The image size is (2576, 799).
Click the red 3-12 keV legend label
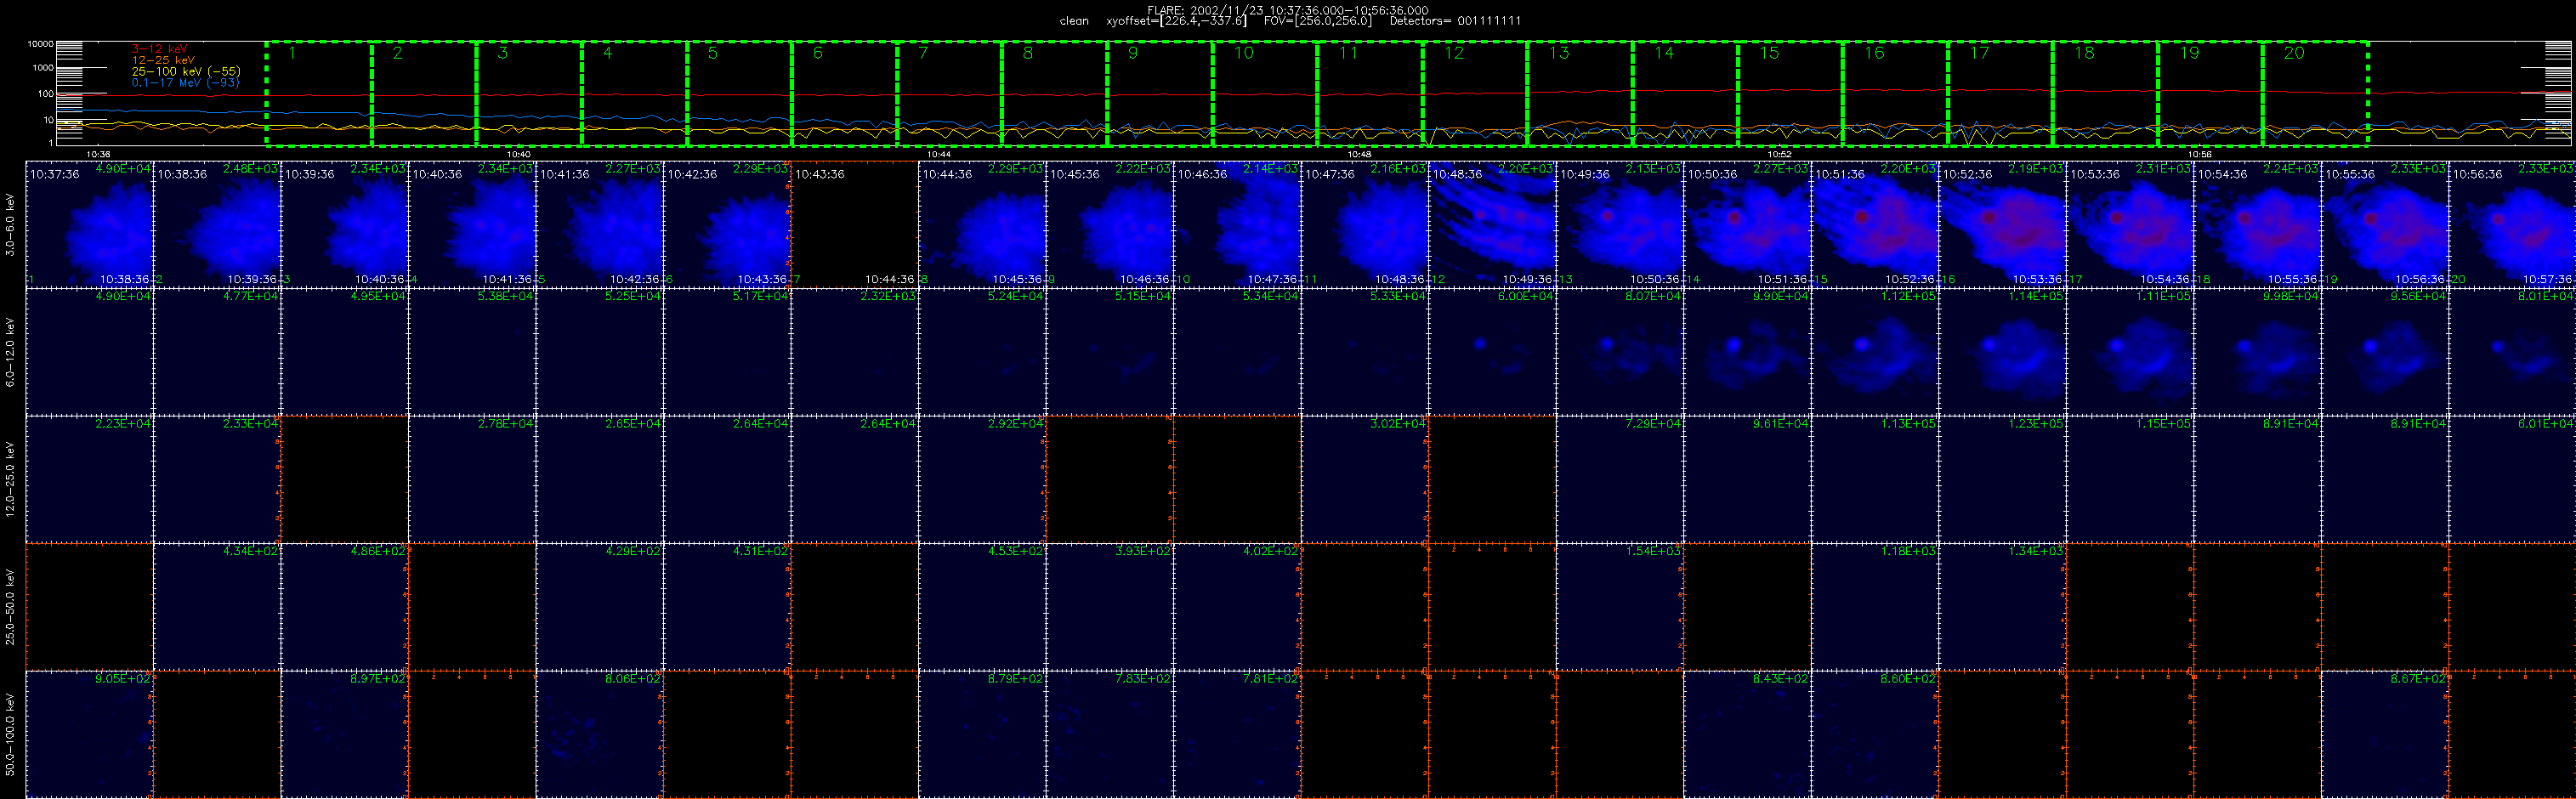click(x=159, y=49)
